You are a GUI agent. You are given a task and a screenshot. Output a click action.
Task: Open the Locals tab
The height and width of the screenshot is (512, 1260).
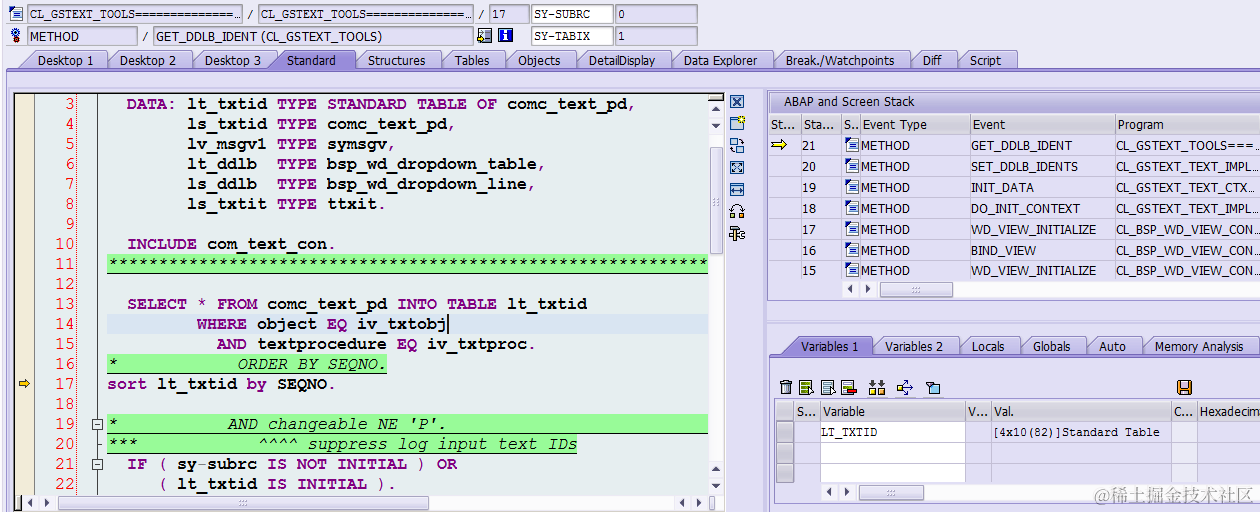point(988,346)
